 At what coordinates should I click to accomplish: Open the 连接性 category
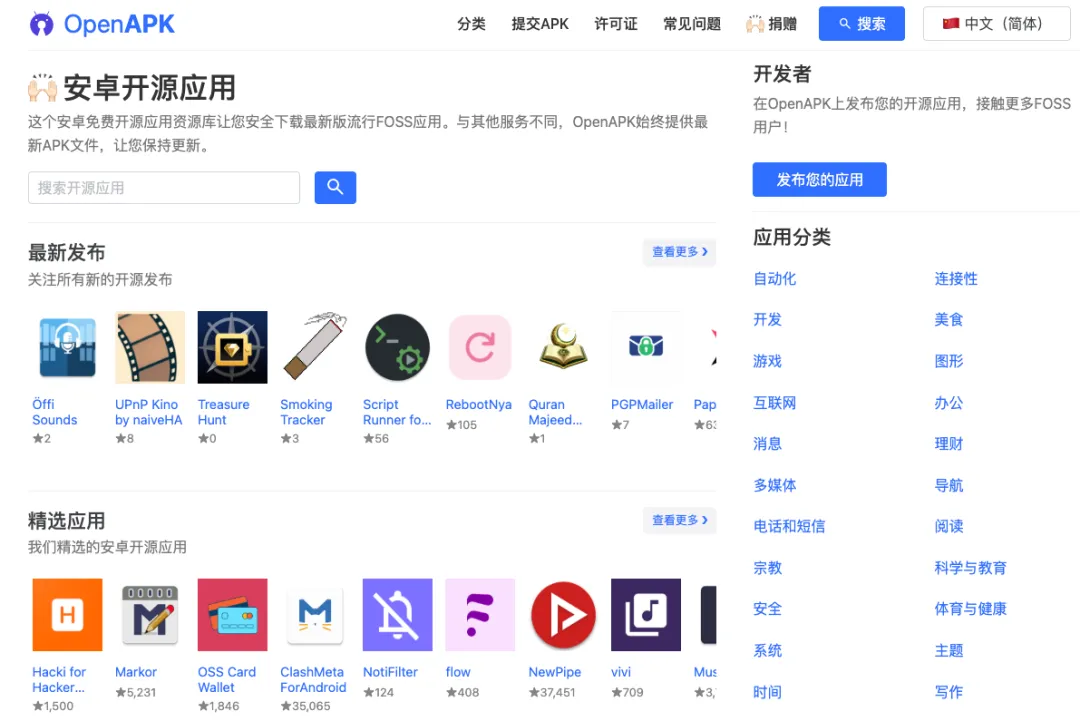[x=956, y=279]
